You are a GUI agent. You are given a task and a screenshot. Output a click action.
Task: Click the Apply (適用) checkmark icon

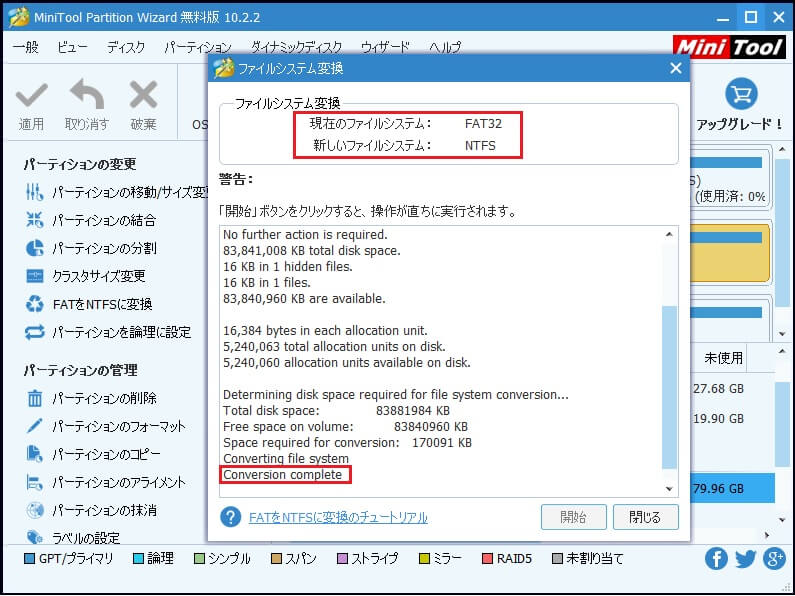31,95
